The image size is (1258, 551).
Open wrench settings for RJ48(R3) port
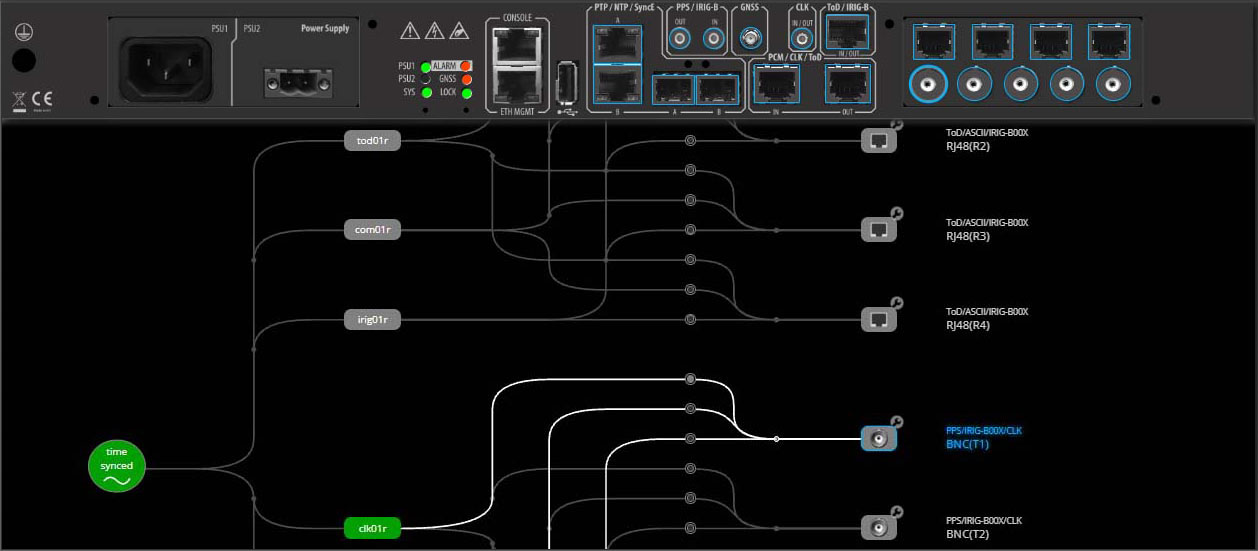point(896,214)
